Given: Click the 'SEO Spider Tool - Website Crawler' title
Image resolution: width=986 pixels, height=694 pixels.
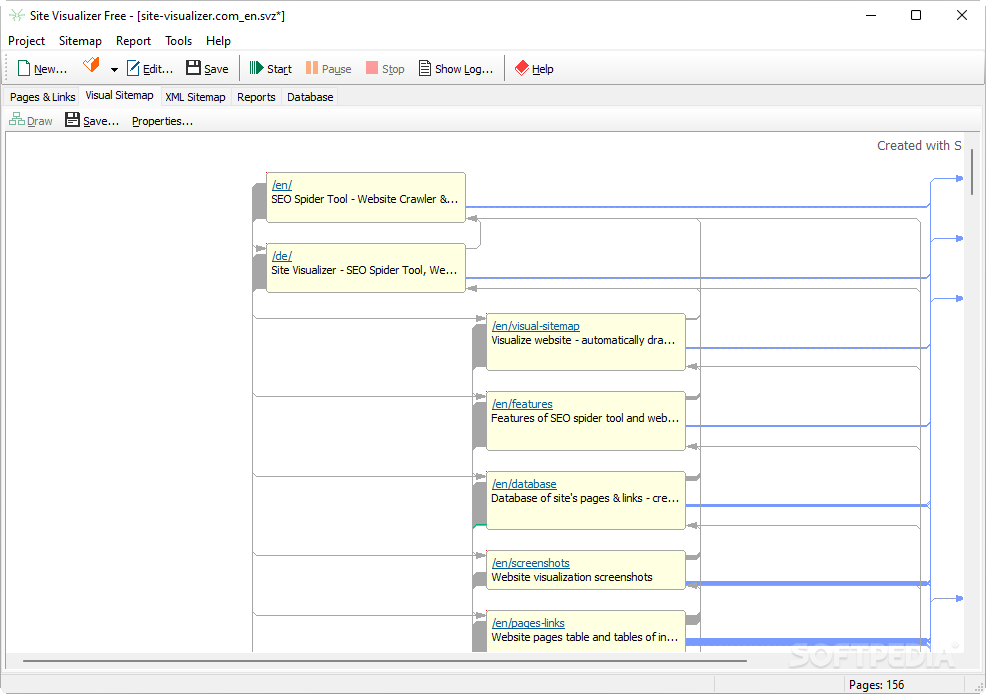Looking at the screenshot, I should 365,199.
